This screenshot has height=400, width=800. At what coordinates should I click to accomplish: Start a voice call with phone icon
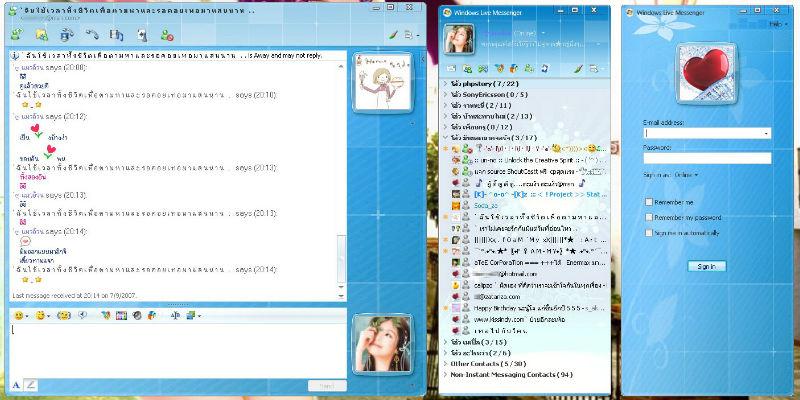click(92, 35)
